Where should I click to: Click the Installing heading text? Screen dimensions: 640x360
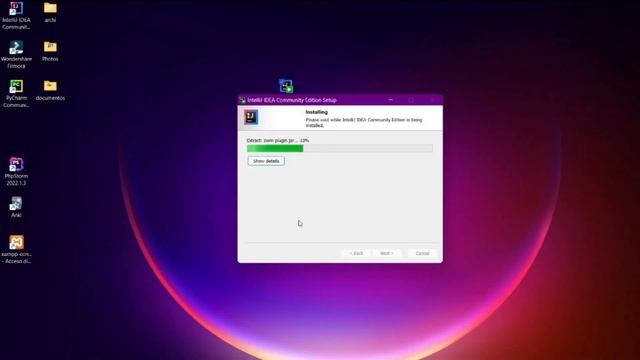coord(317,112)
